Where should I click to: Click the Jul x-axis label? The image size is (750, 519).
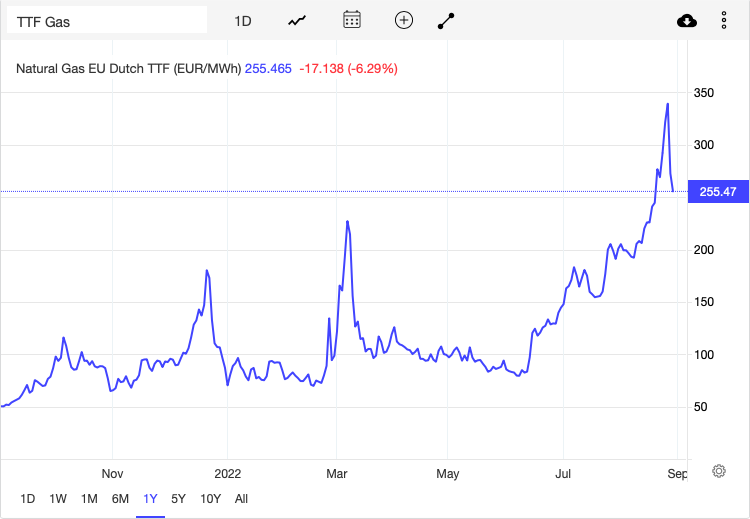point(563,474)
